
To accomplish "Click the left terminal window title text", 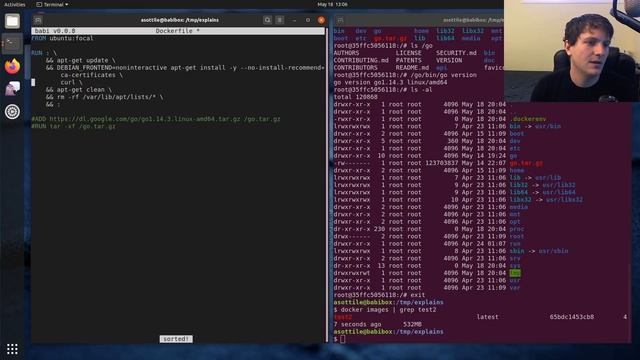I will 180,20.
